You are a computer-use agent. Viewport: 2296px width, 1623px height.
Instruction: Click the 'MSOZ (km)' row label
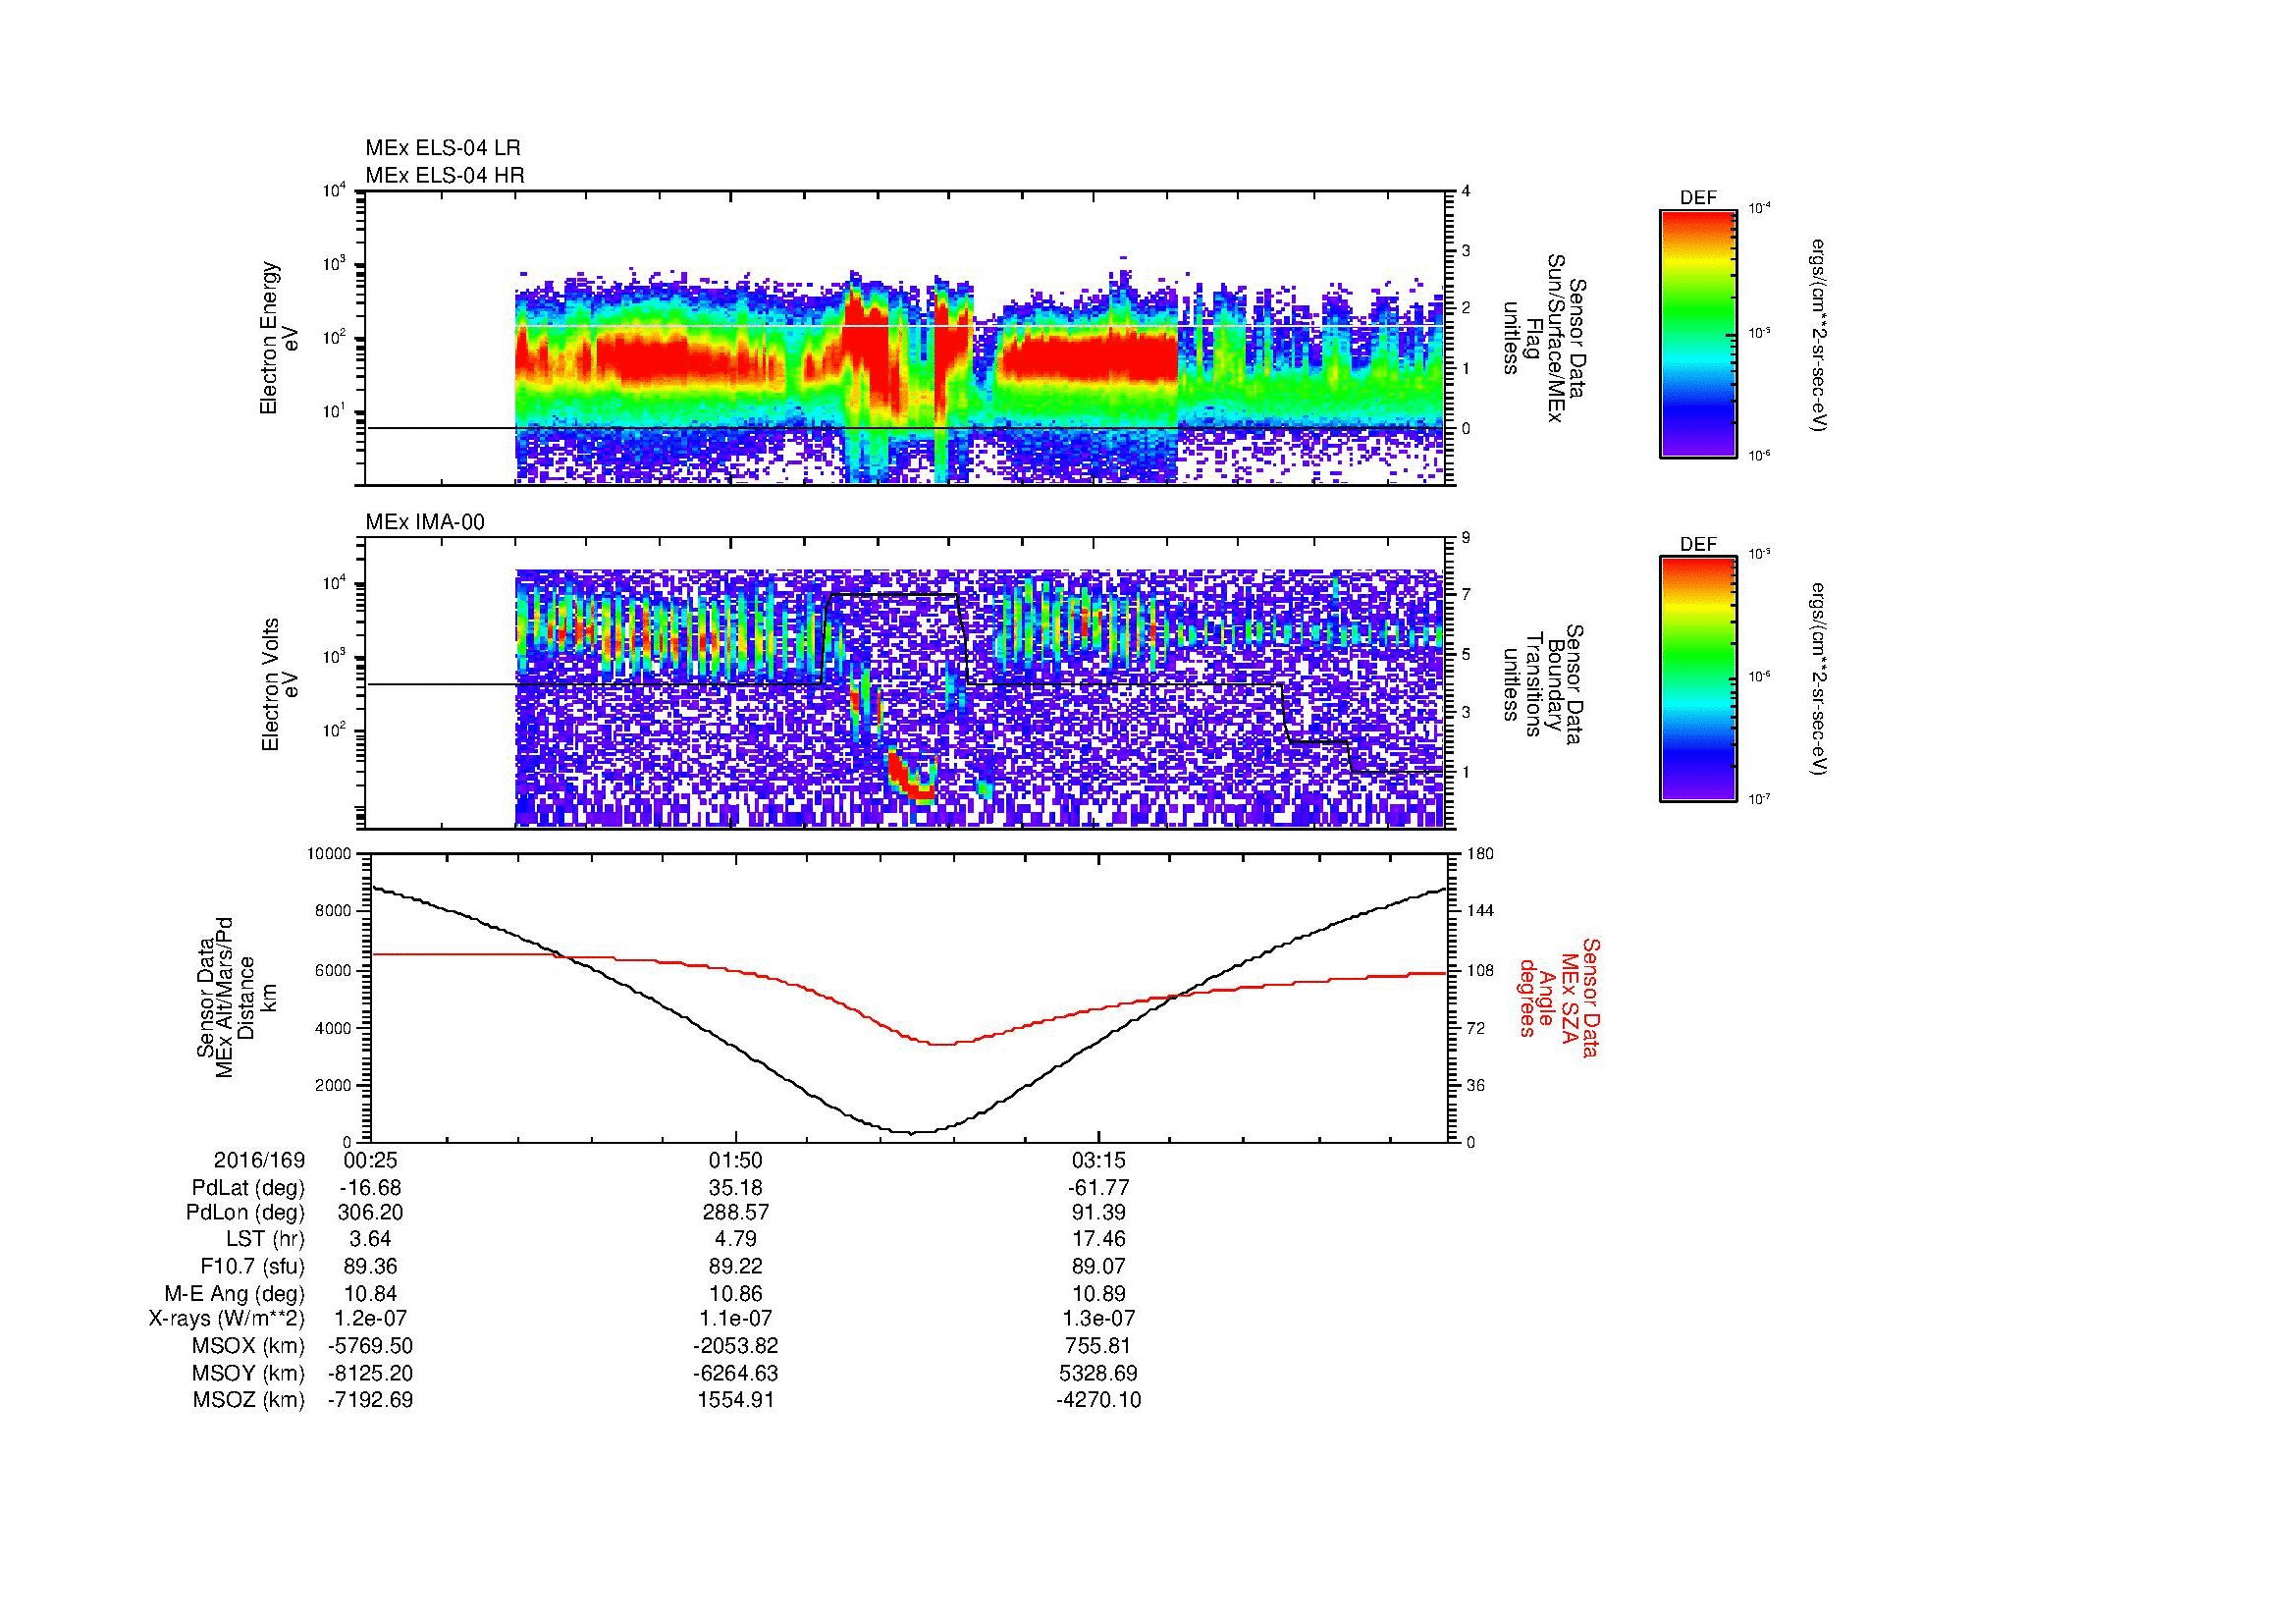coord(249,1400)
